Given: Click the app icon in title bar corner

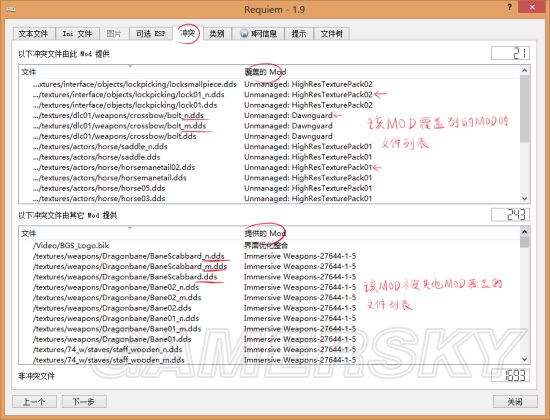Looking at the screenshot, I should click(11, 9).
